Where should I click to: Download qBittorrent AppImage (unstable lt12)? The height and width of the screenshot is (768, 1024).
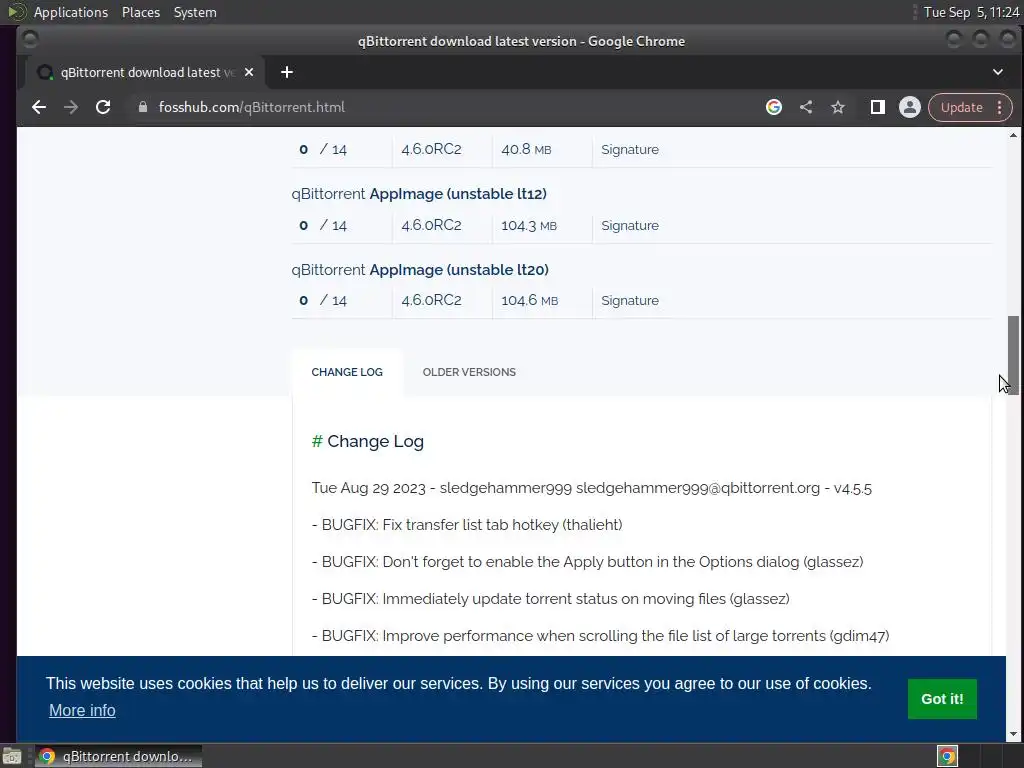tap(419, 194)
